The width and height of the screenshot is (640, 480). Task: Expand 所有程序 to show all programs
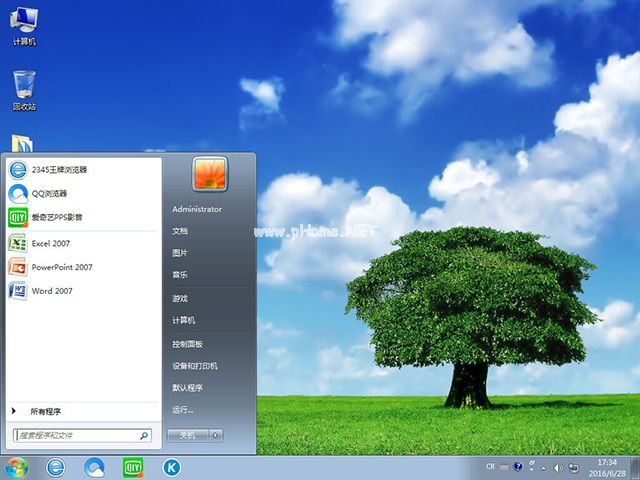pos(50,411)
